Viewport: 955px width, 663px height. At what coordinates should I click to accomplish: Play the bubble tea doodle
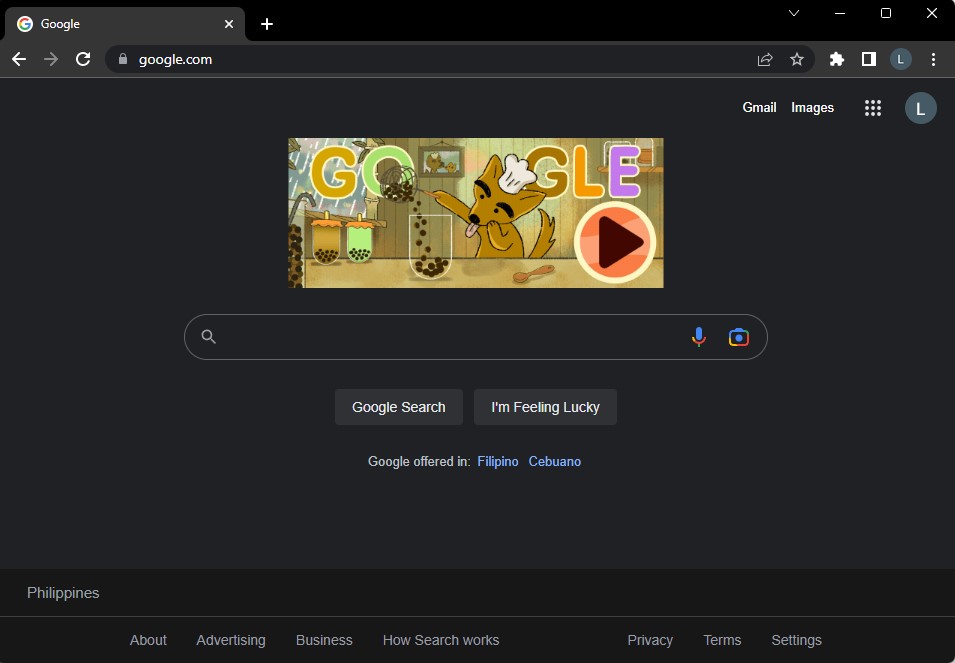615,242
